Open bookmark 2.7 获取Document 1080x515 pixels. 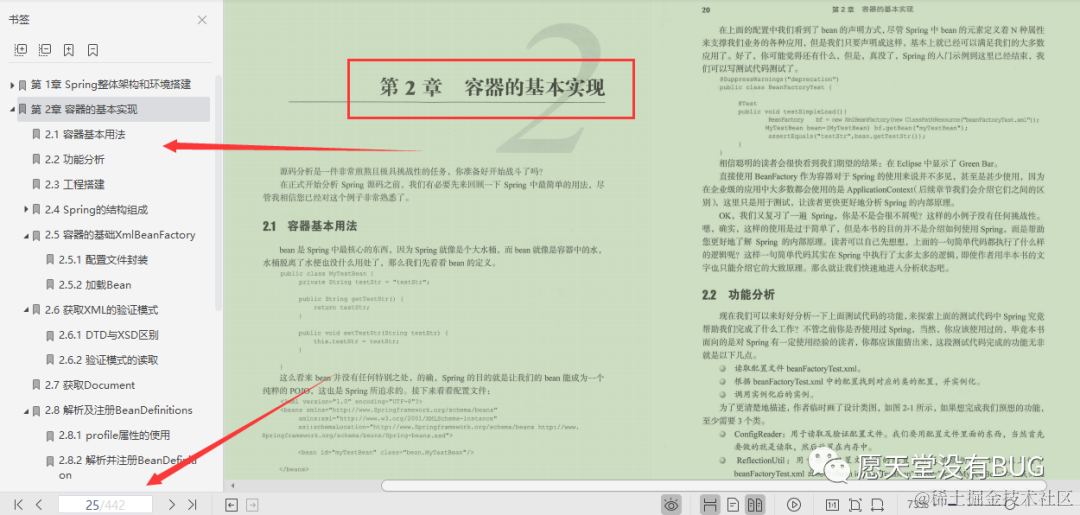[x=90, y=385]
